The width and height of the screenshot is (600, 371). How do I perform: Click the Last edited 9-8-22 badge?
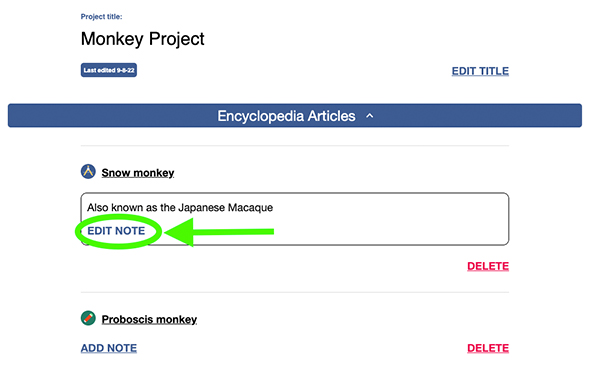point(109,70)
